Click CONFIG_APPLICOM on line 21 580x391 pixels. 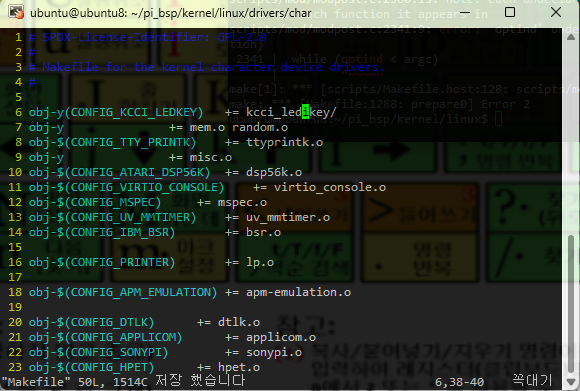(123, 337)
